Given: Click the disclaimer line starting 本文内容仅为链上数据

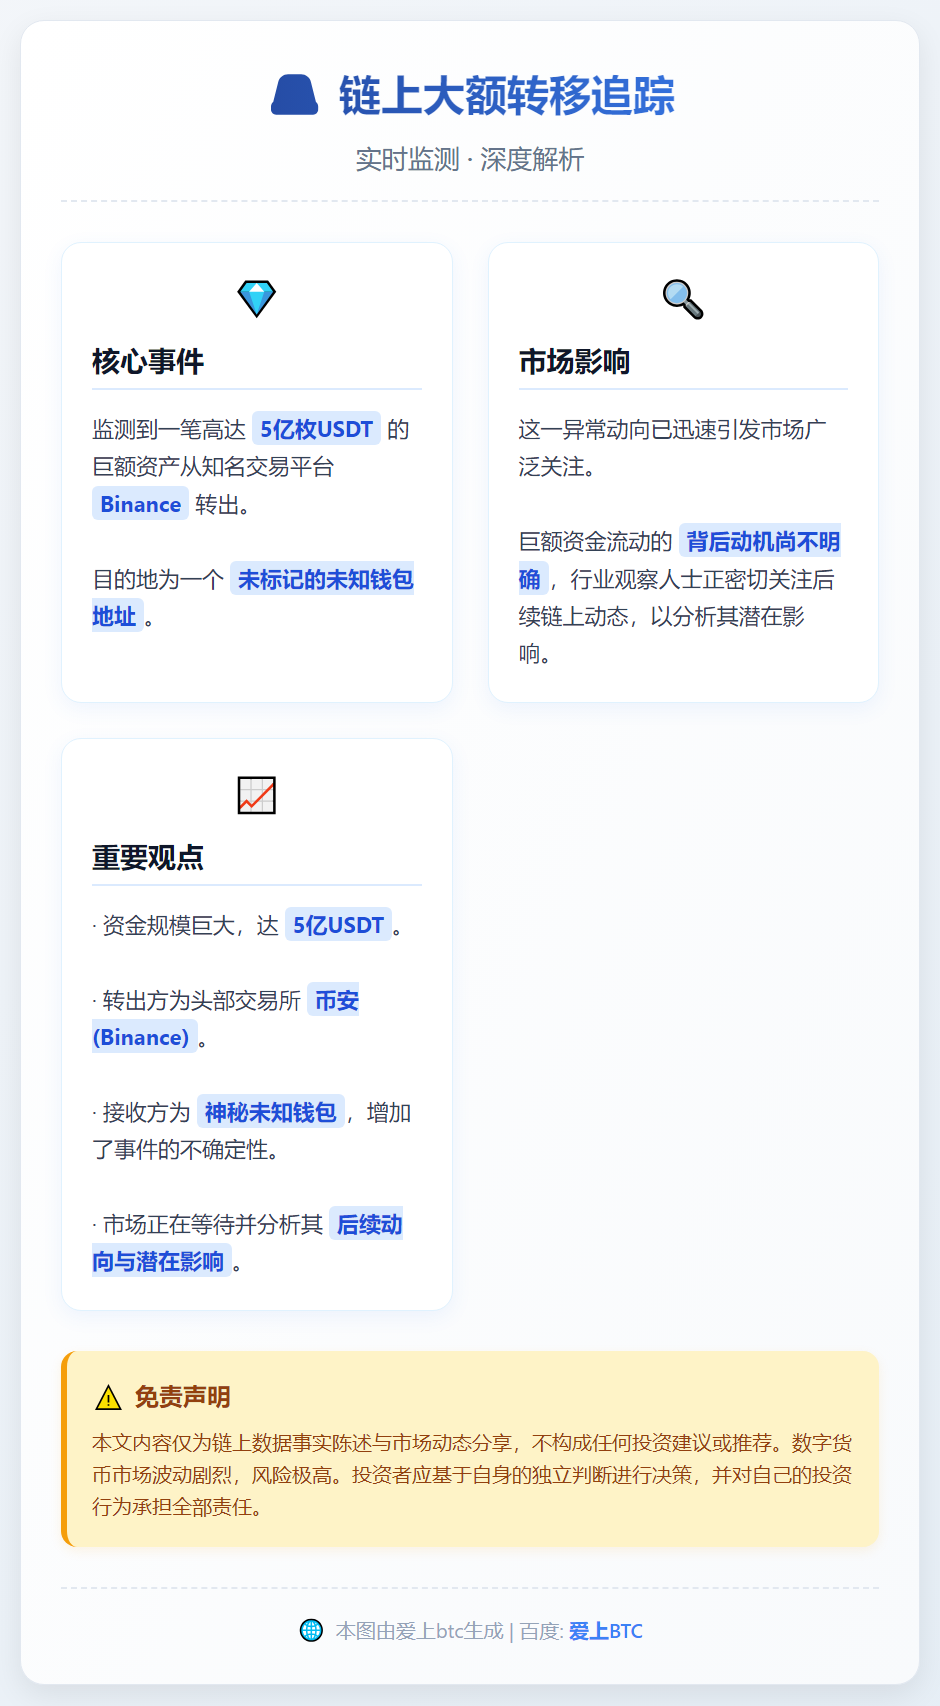Looking at the screenshot, I should click(x=472, y=1443).
